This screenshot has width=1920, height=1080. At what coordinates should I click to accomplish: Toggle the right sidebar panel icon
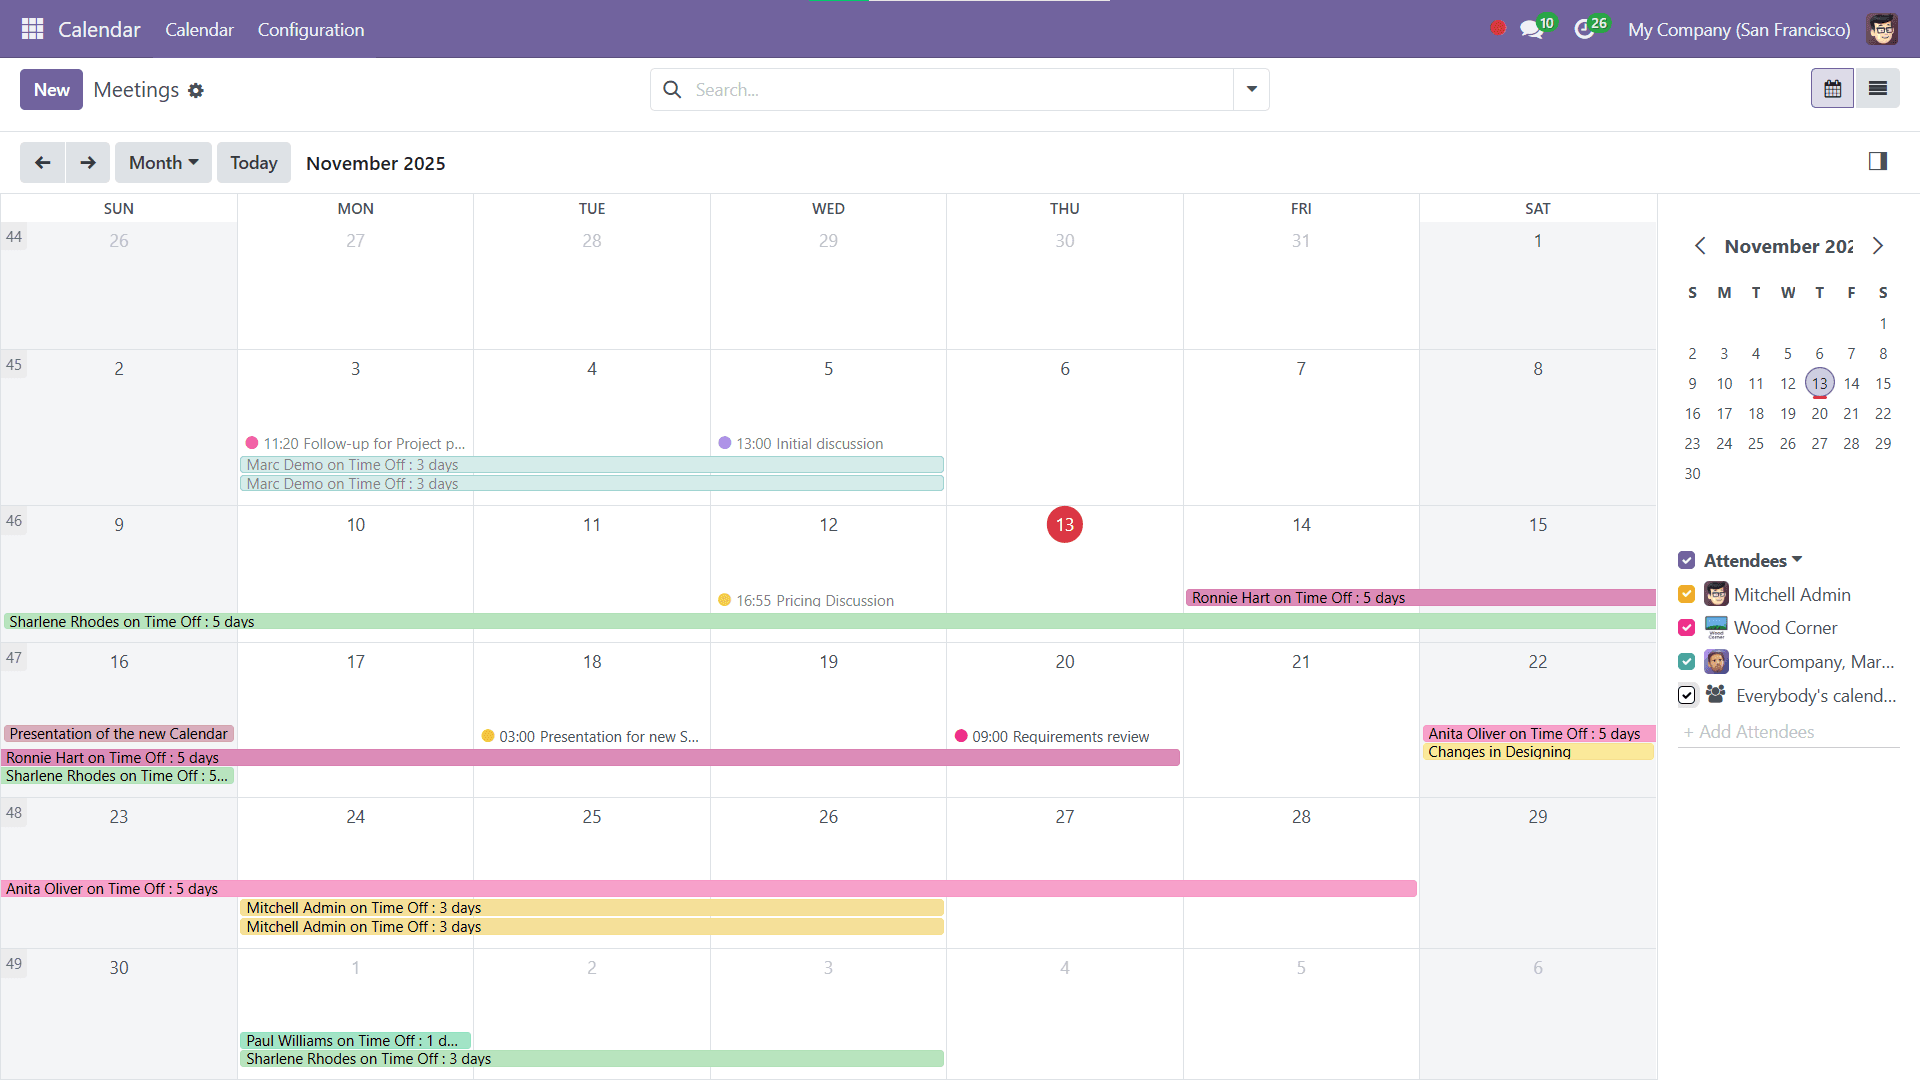[x=1878, y=161]
